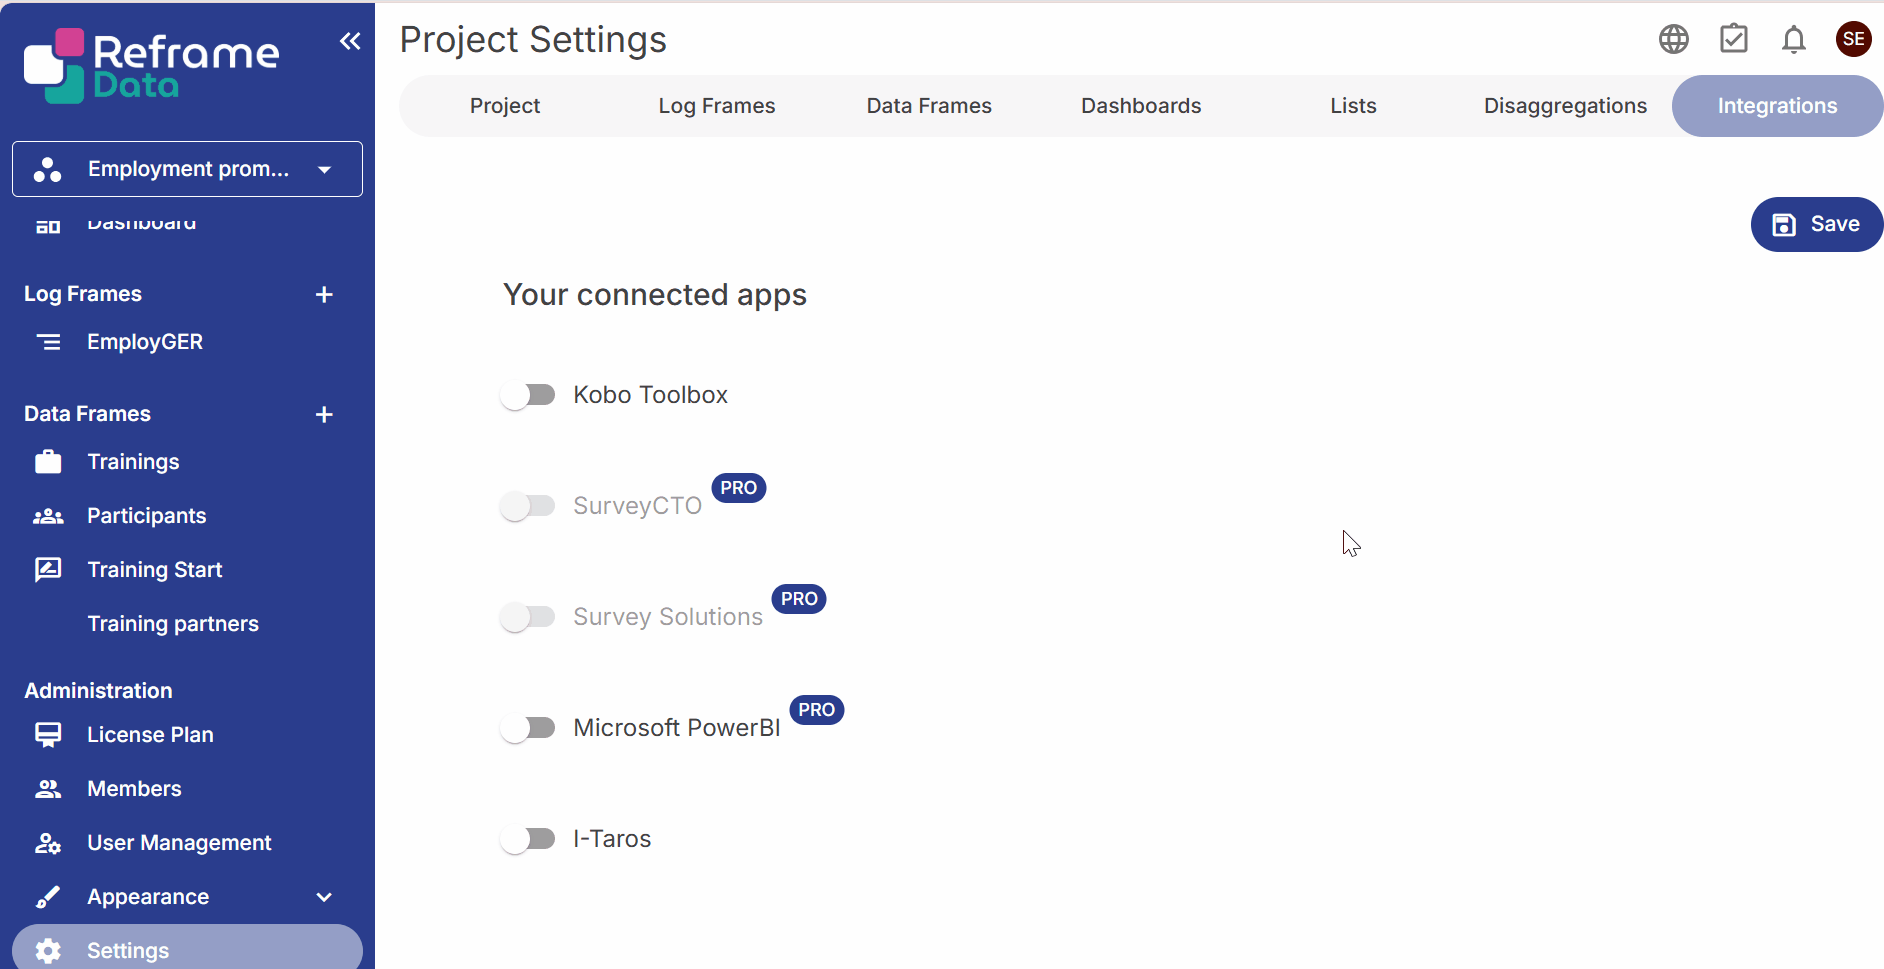Collapse the sidebar with double-arrow icon
Image resolution: width=1884 pixels, height=969 pixels.
click(x=350, y=41)
